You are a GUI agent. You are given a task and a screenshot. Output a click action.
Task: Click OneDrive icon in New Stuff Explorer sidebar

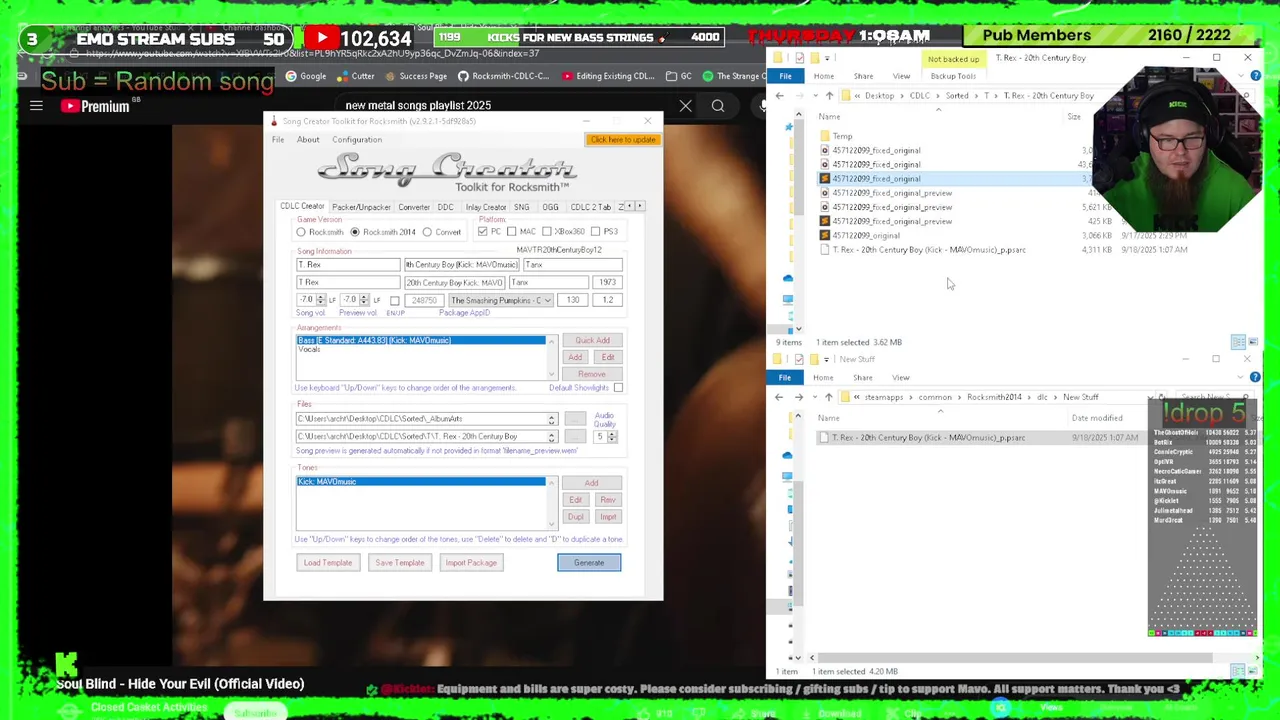[789, 455]
